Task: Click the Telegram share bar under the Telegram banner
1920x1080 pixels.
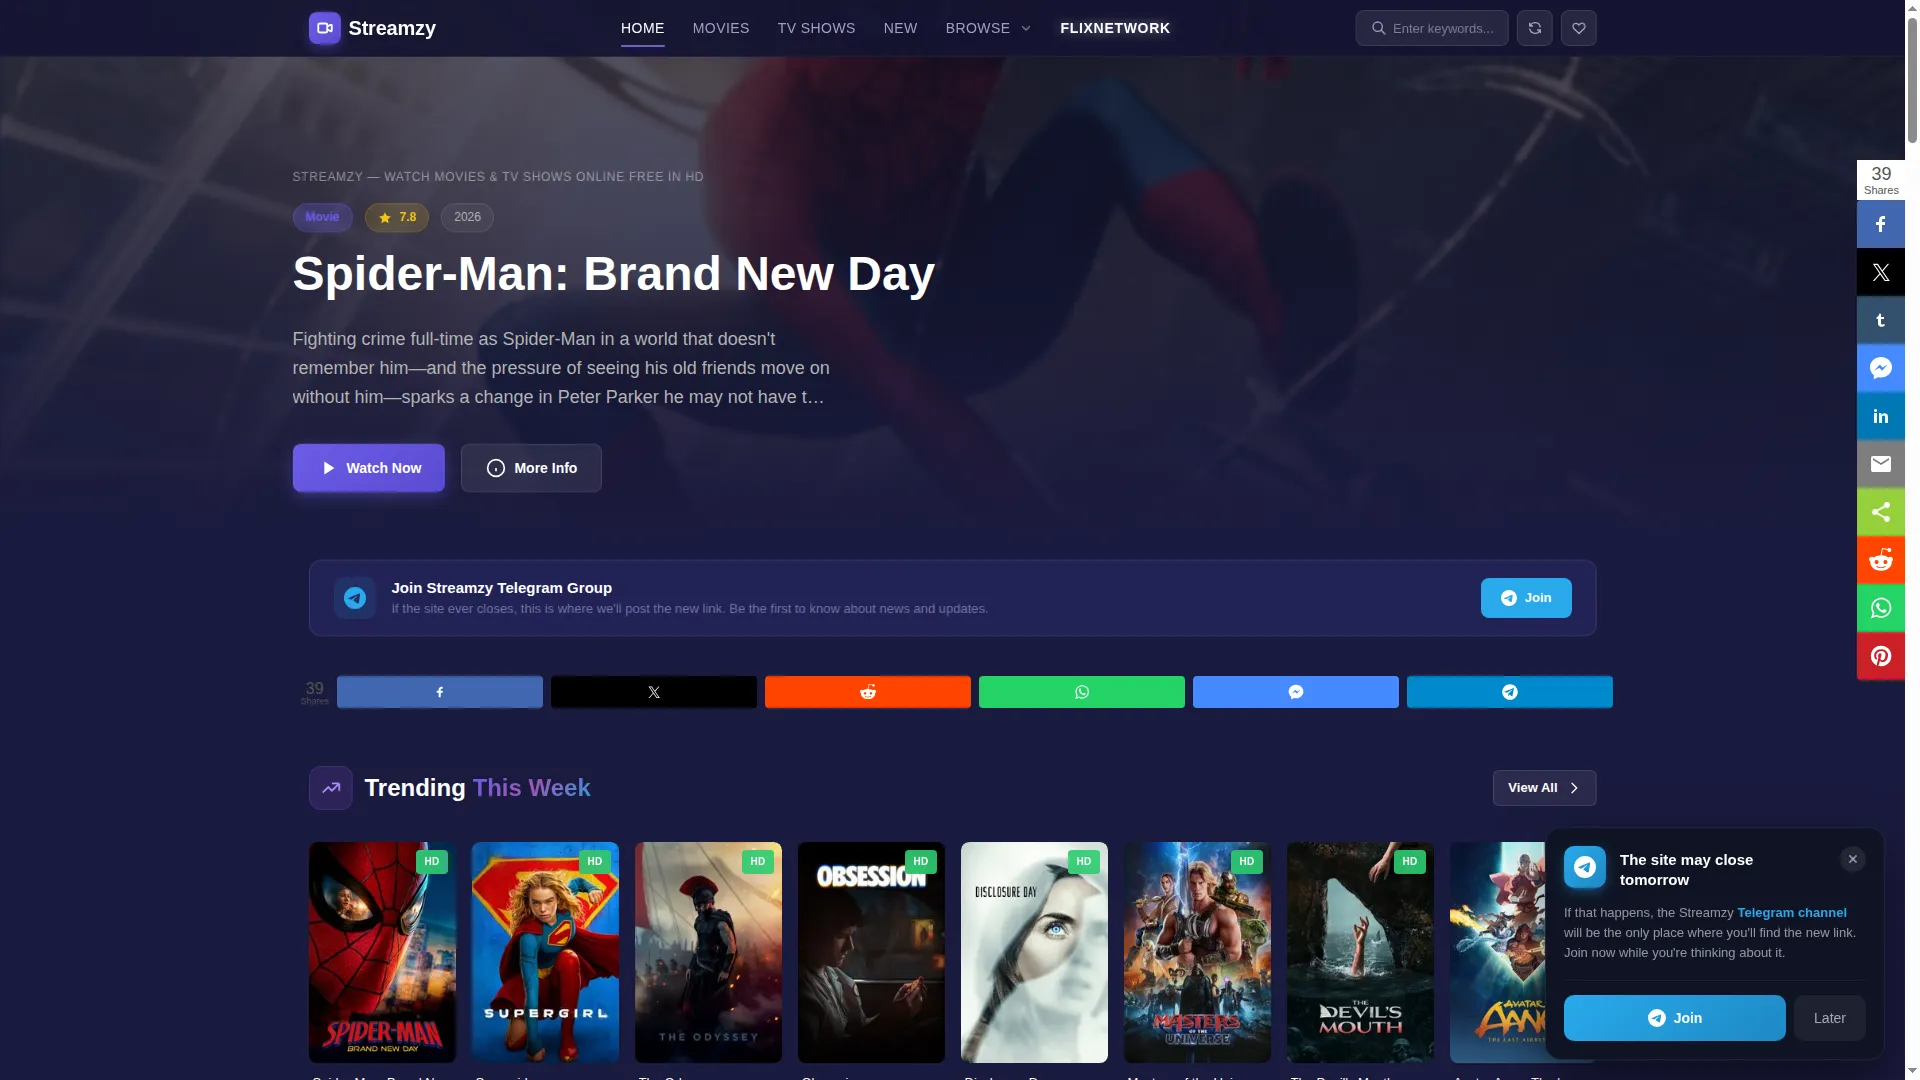Action: [1510, 692]
